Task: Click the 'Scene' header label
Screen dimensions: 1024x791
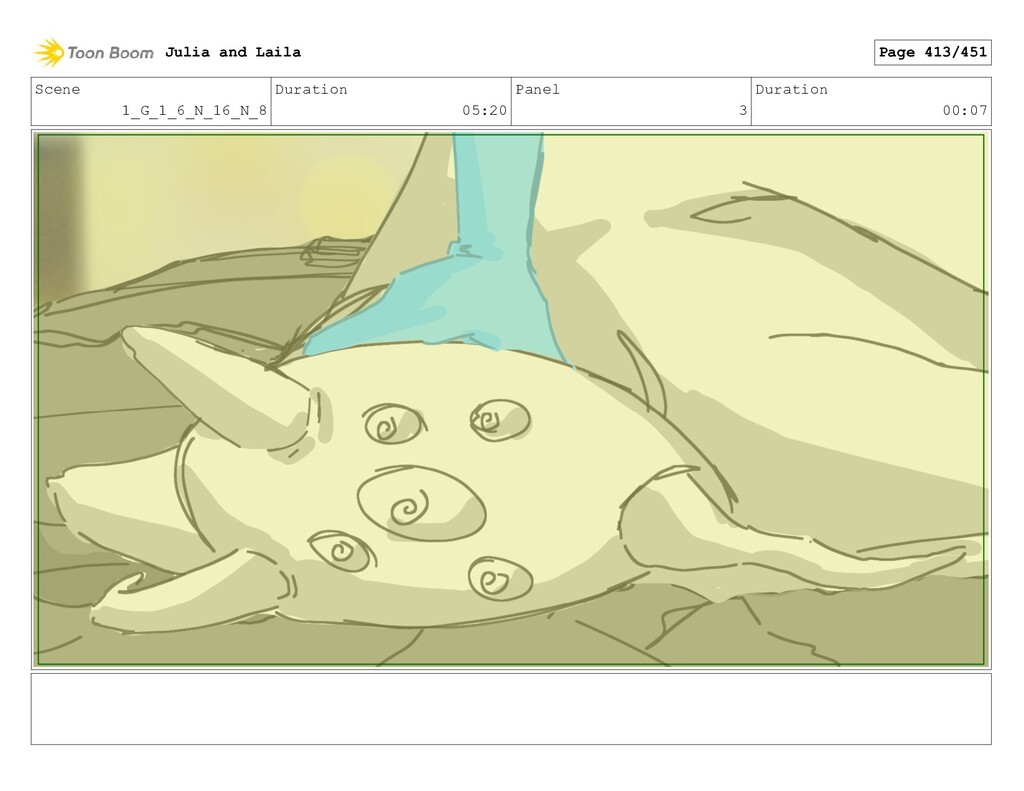Action: coord(57,89)
